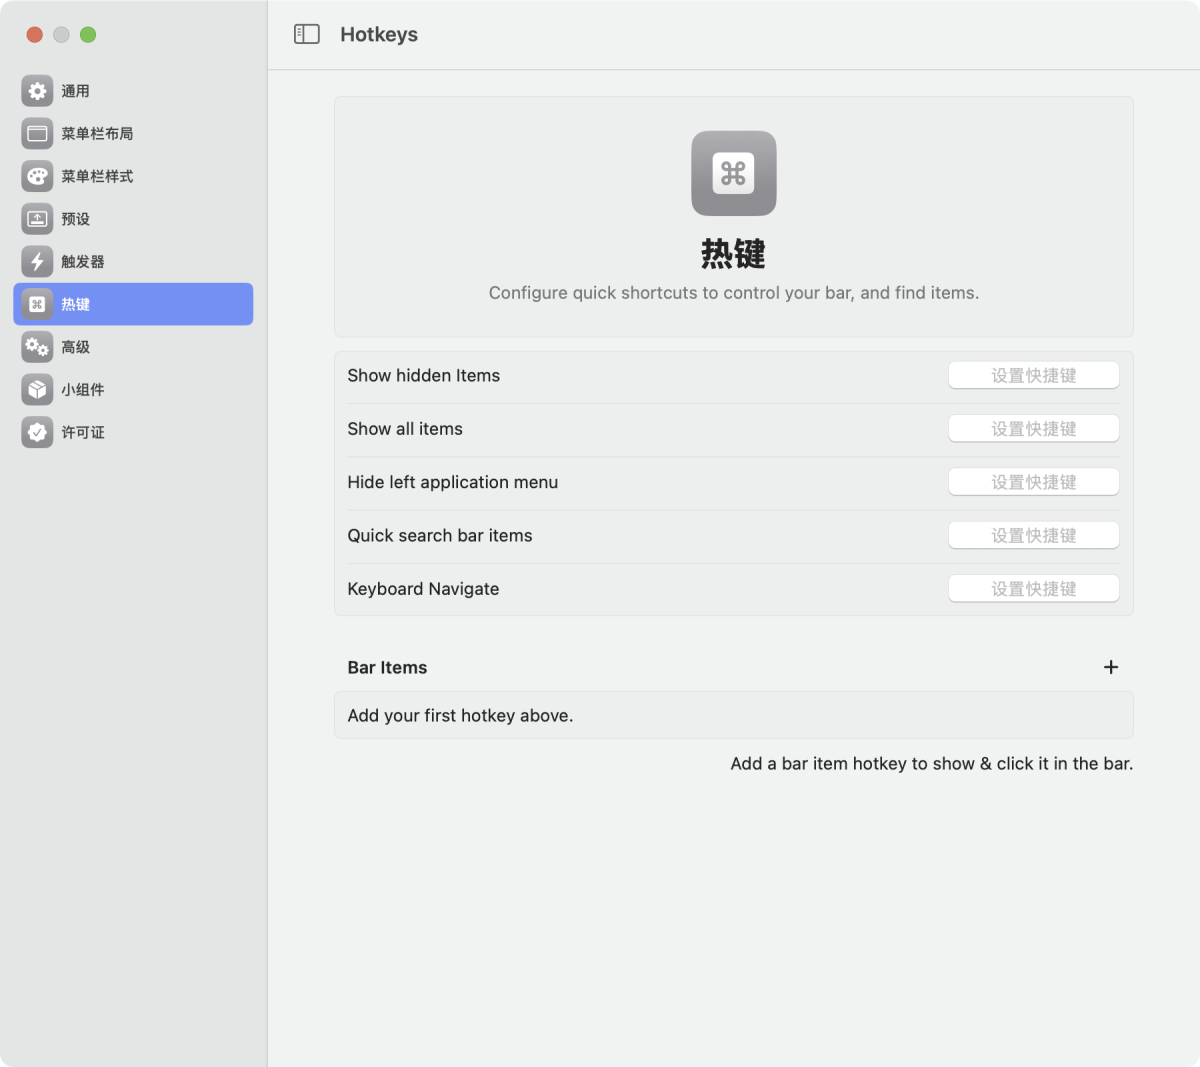Viewport: 1200px width, 1067px height.
Task: Select the Hotkeys (热键) sidebar item
Action: tap(133, 304)
